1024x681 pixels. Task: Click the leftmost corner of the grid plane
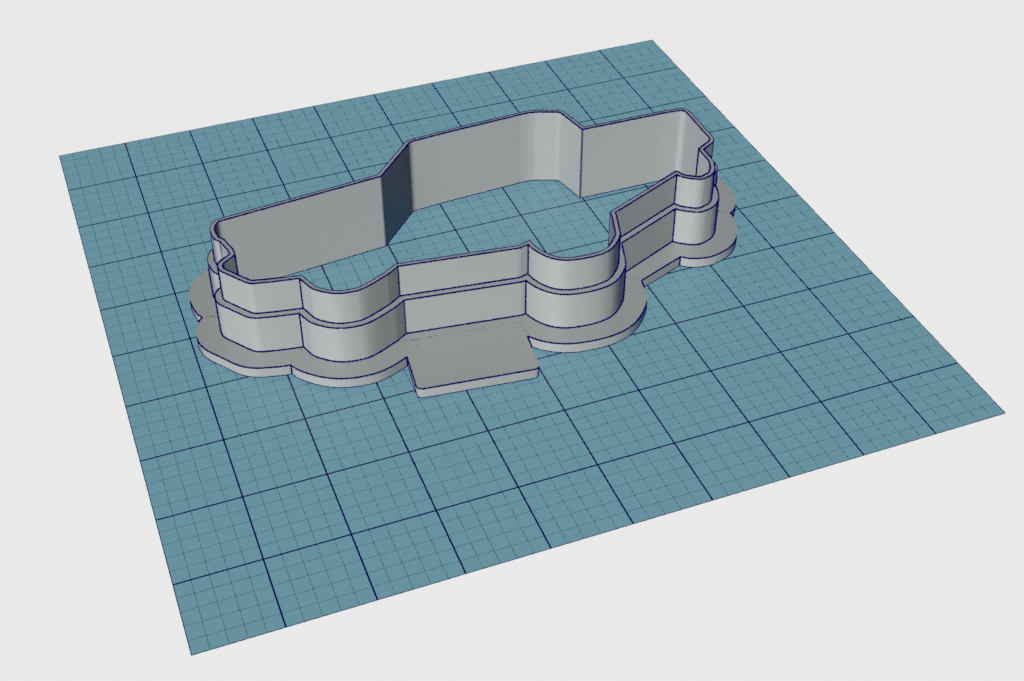point(61,155)
